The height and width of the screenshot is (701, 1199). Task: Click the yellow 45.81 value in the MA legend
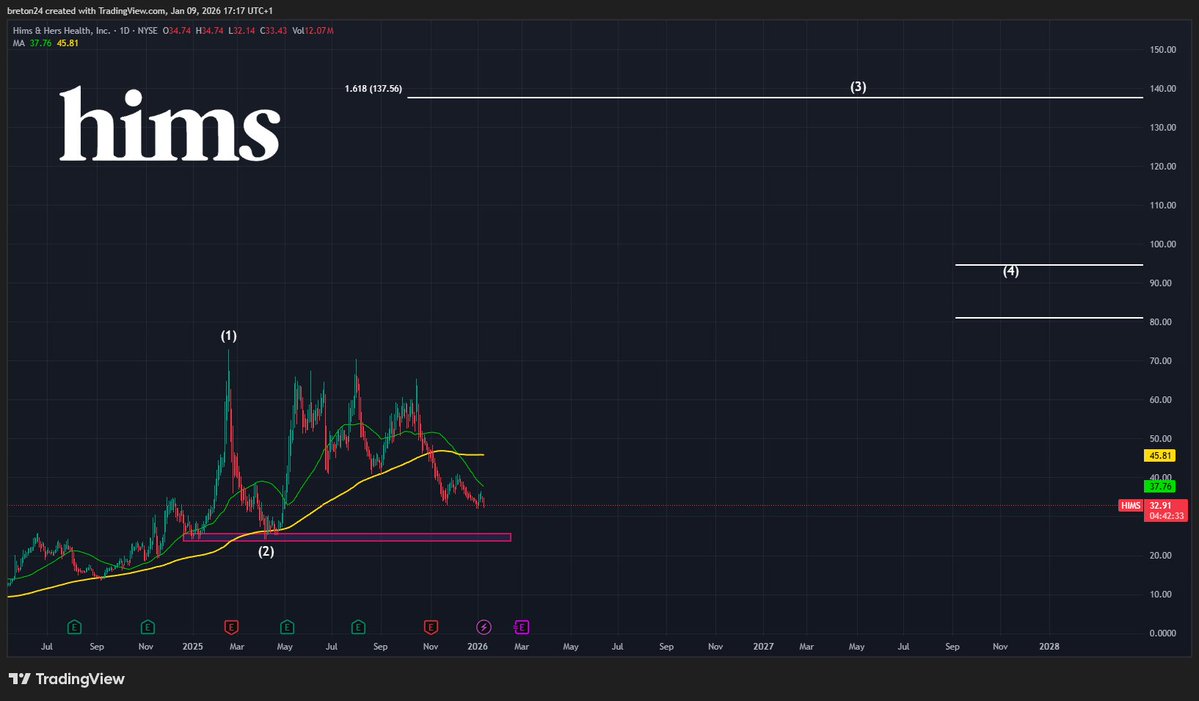click(67, 43)
